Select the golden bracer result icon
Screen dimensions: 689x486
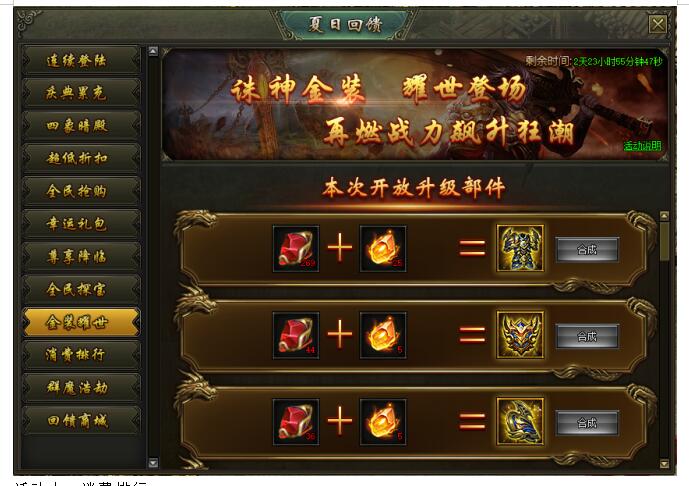click(520, 421)
